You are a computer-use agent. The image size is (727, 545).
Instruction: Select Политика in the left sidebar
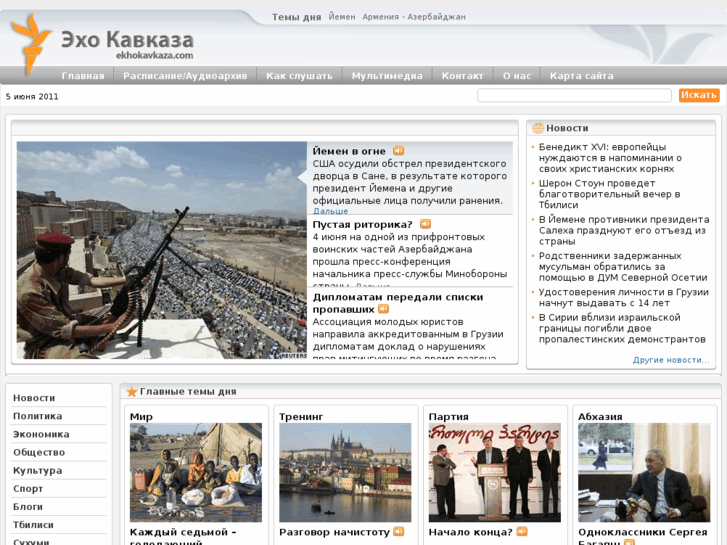37,416
